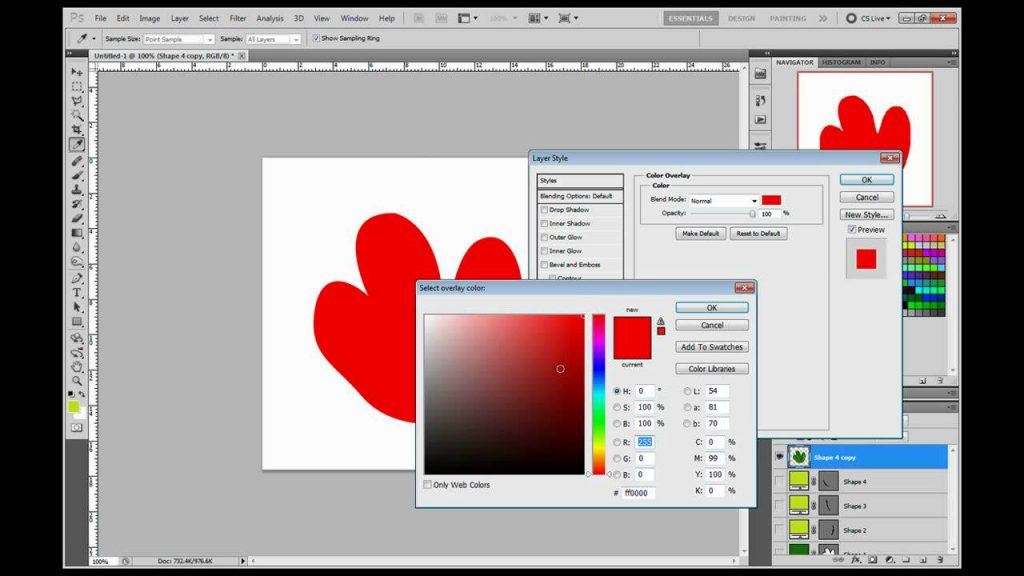Click Add To Swatches button
Screen dimensions: 1024x576
tap(712, 347)
